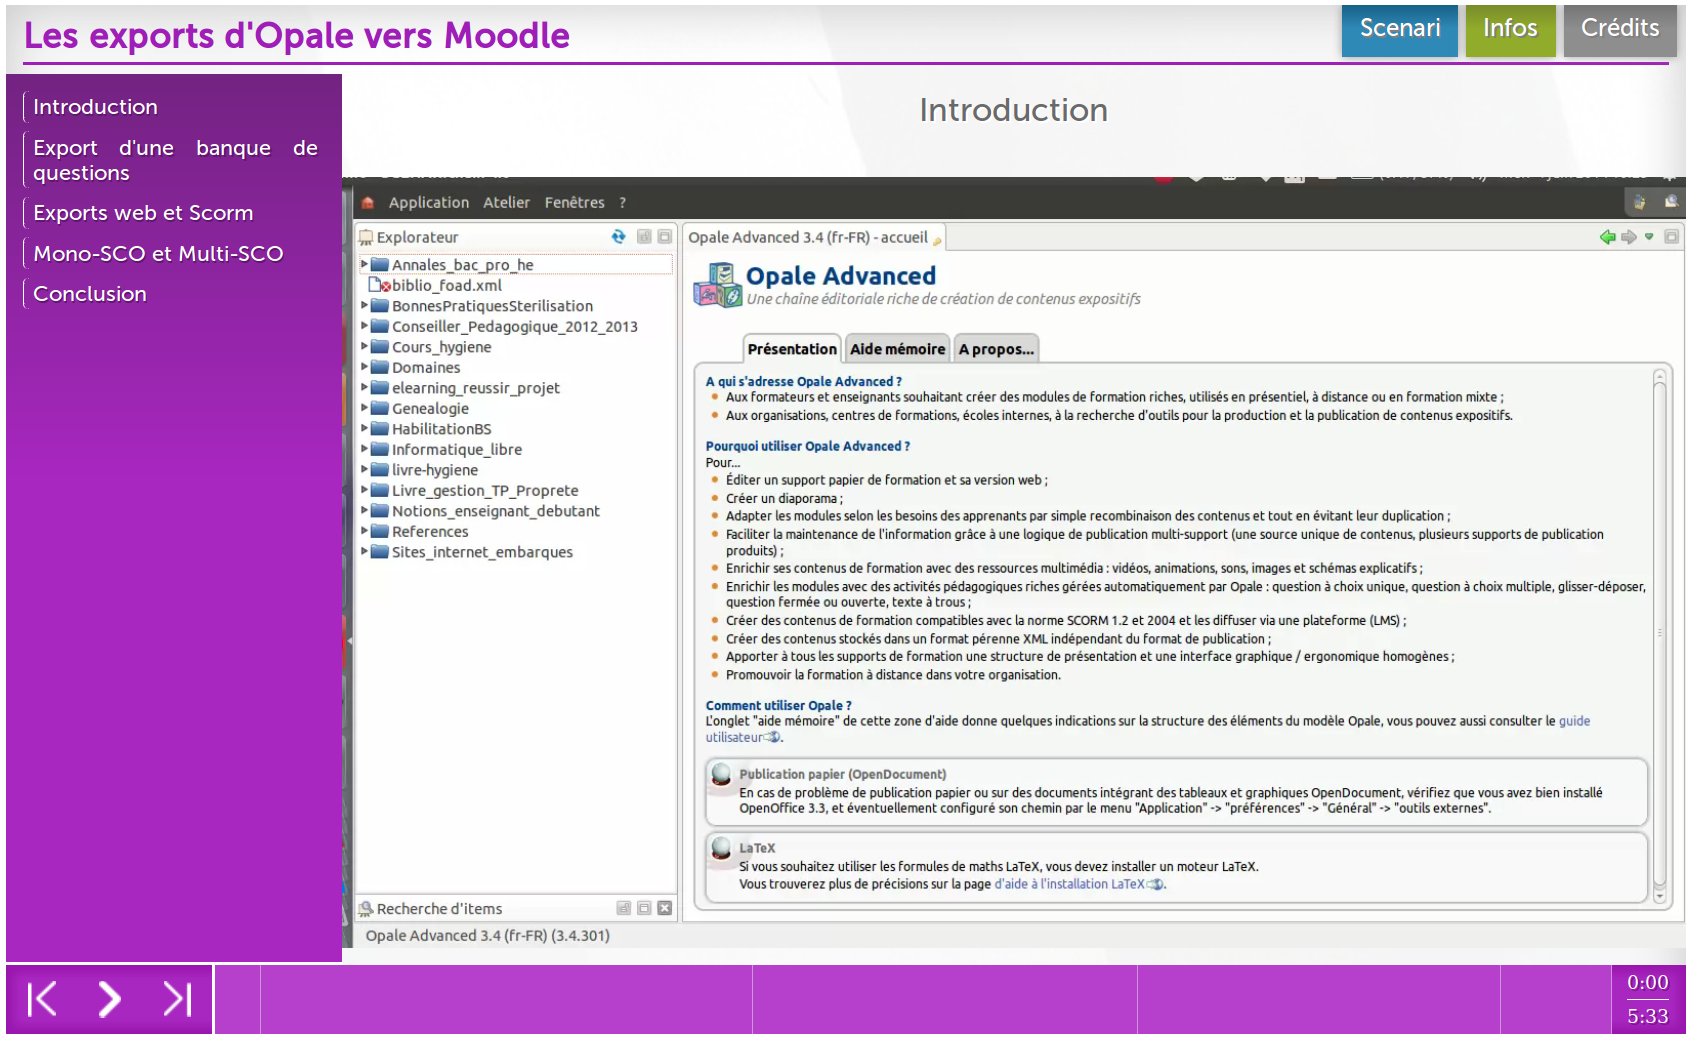Click the Recherche d'items maximize icon
This screenshot has width=1690, height=1039.
tap(645, 908)
